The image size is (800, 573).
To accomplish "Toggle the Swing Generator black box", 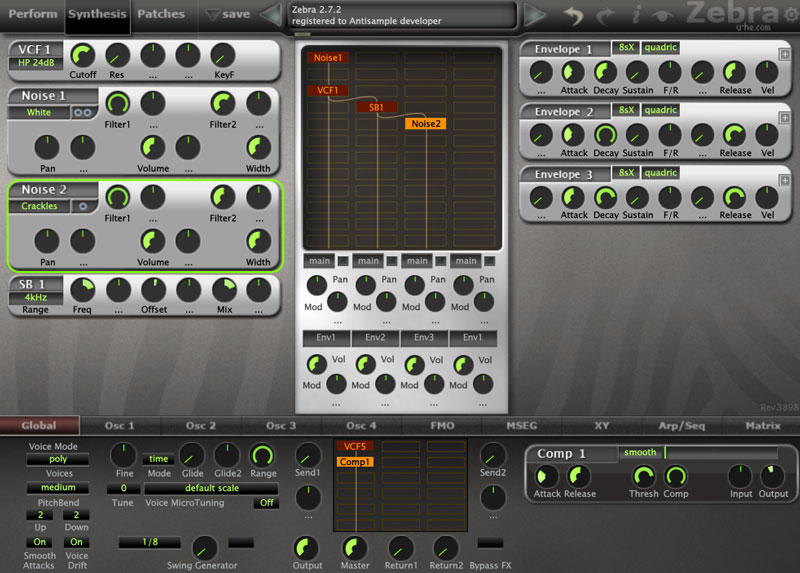I will pyautogui.click(x=241, y=543).
